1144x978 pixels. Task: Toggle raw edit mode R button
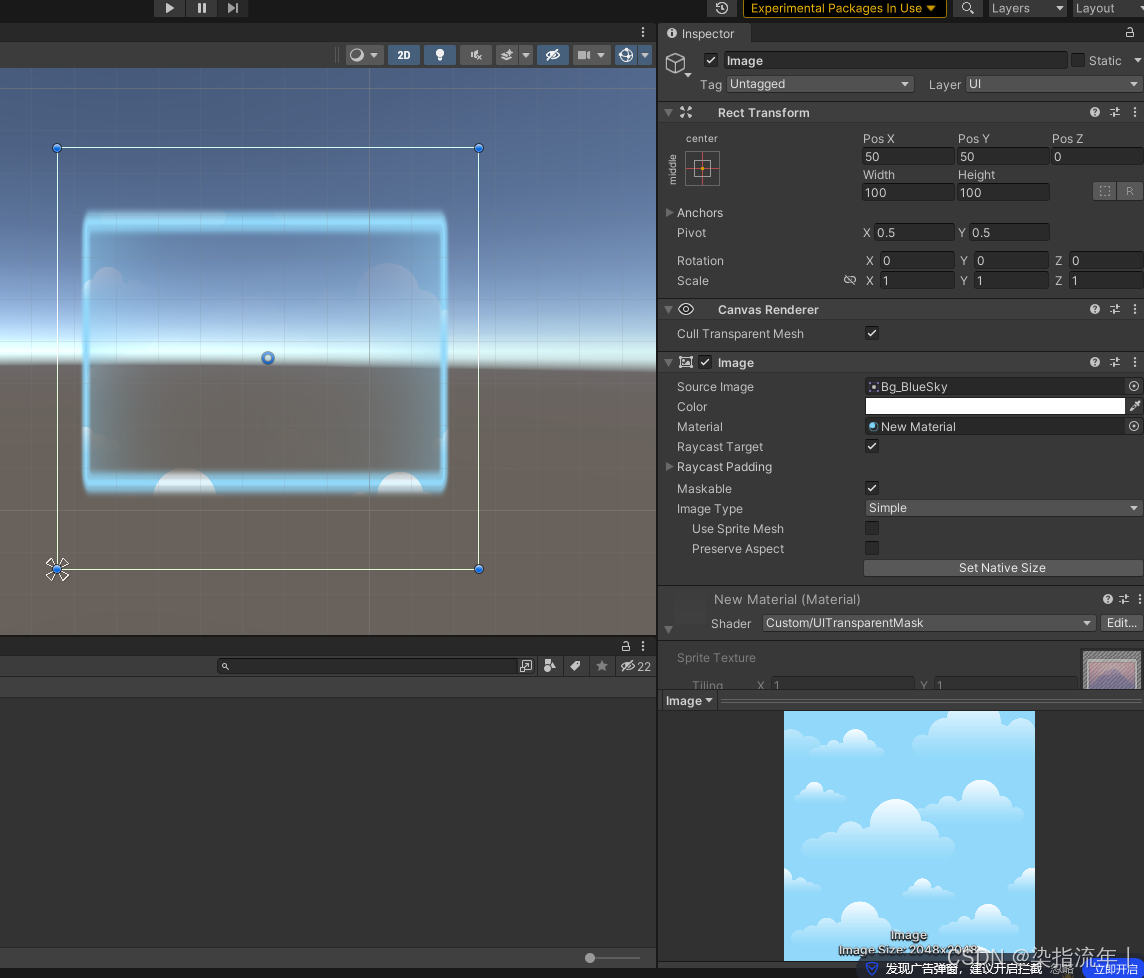point(1129,191)
